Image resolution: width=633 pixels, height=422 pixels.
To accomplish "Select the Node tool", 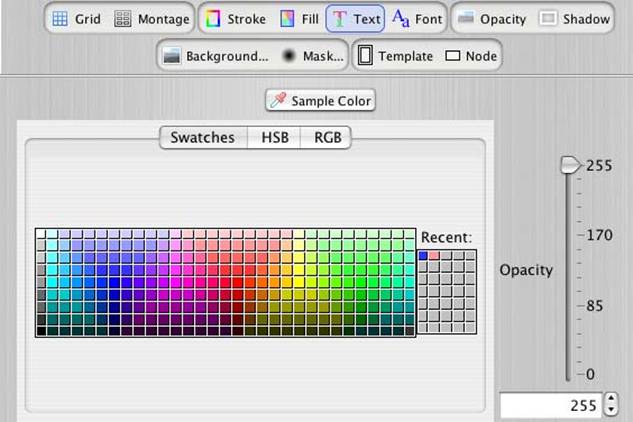I will (471, 56).
